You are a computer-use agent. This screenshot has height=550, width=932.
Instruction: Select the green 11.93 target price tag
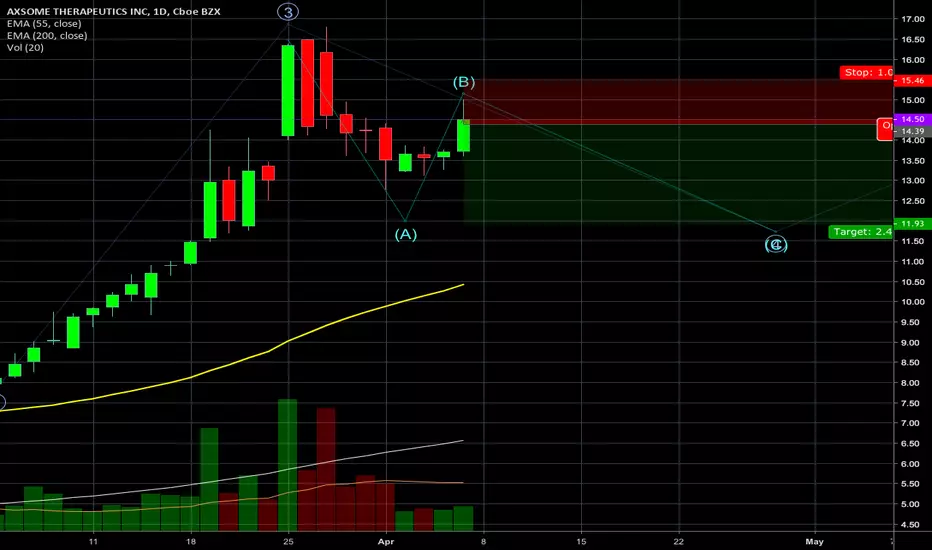pyautogui.click(x=912, y=224)
